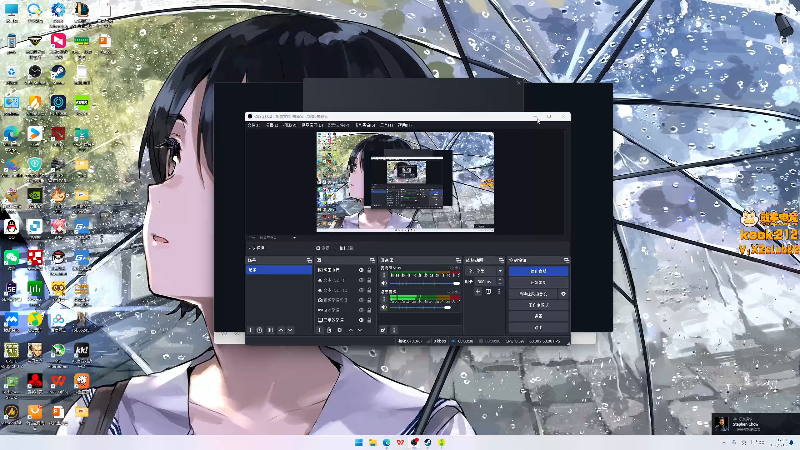Toggle visibility eye of the first source row
This screenshot has height=450, width=800.
pyautogui.click(x=361, y=270)
